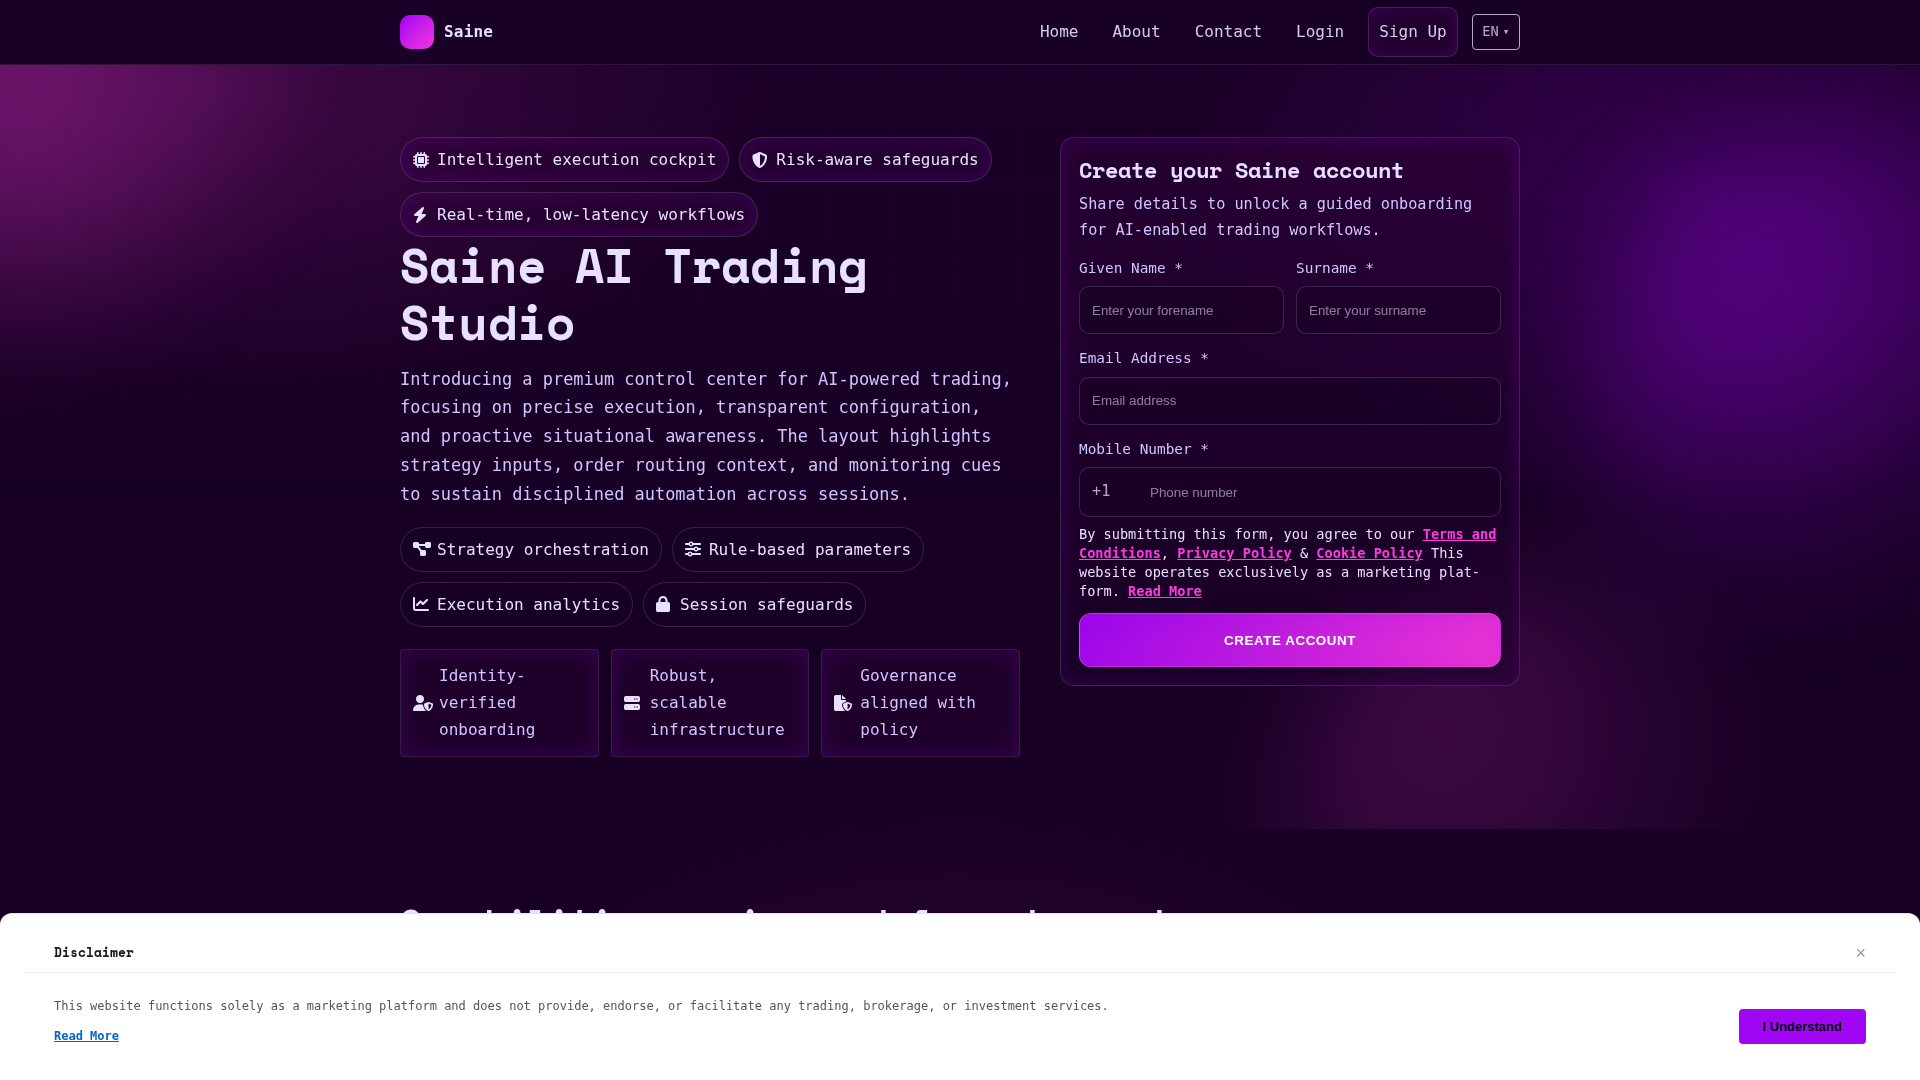1920x1080 pixels.
Task: Click the chart icon on Execution analytics
Action: [x=421, y=604]
